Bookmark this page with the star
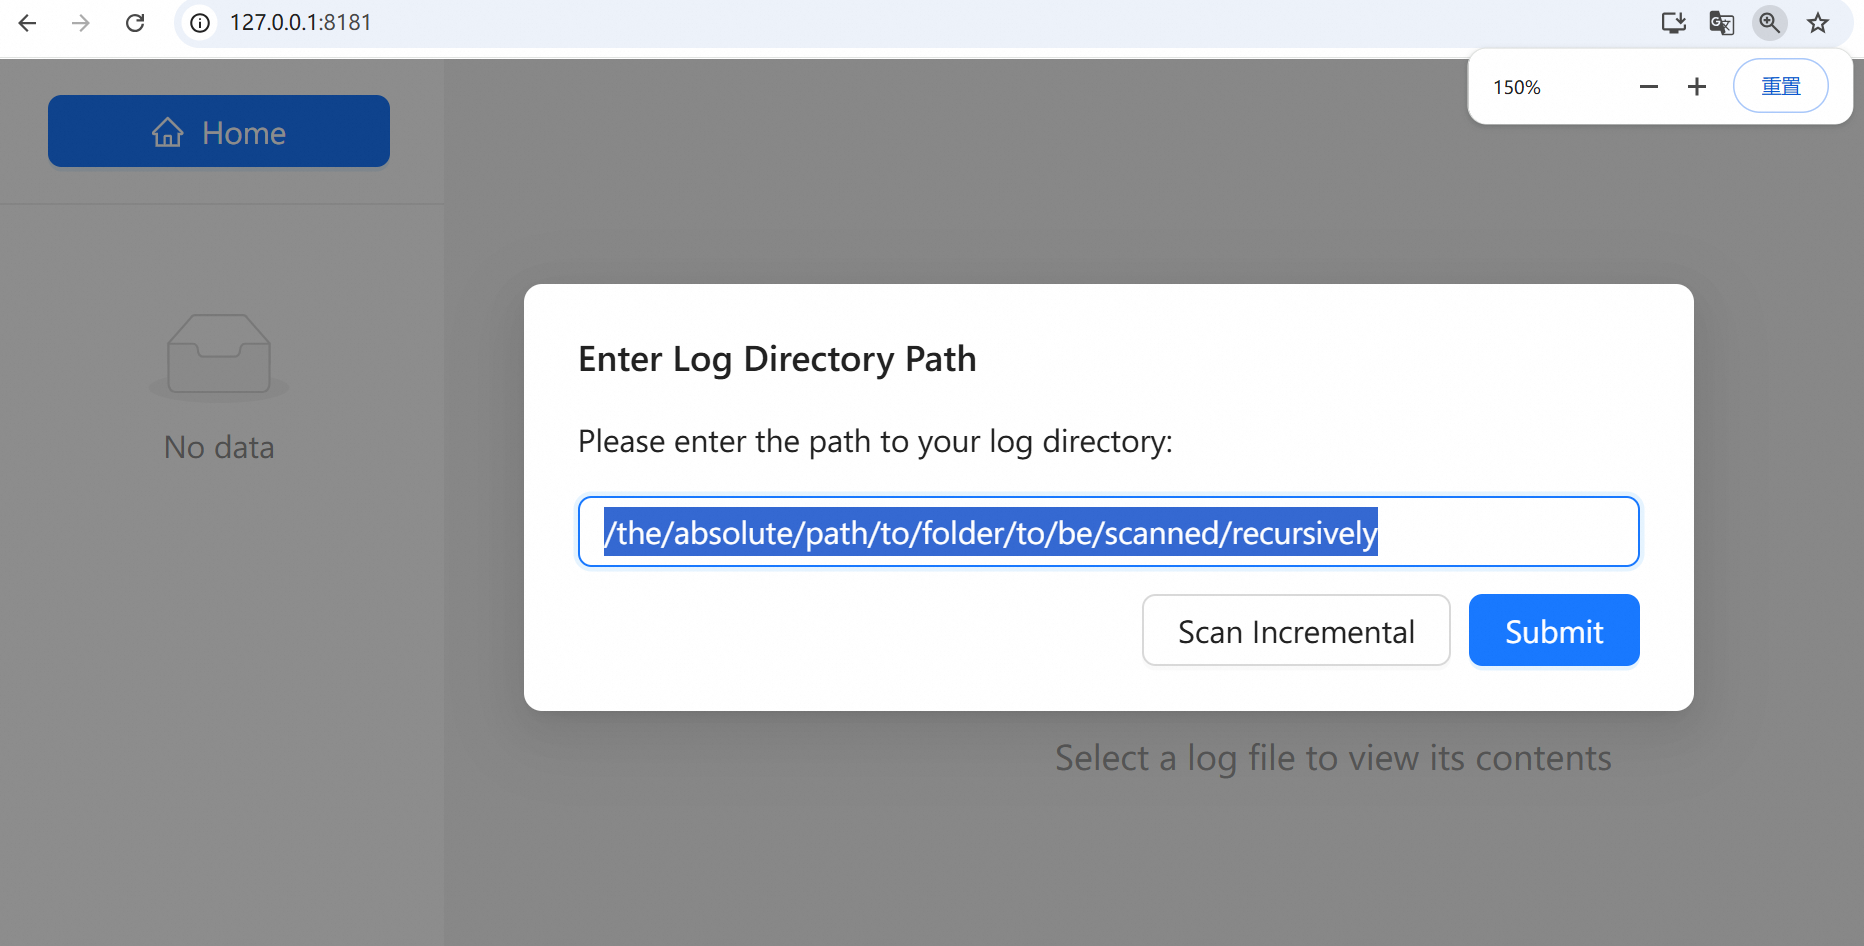Image resolution: width=1864 pixels, height=946 pixels. point(1817,23)
